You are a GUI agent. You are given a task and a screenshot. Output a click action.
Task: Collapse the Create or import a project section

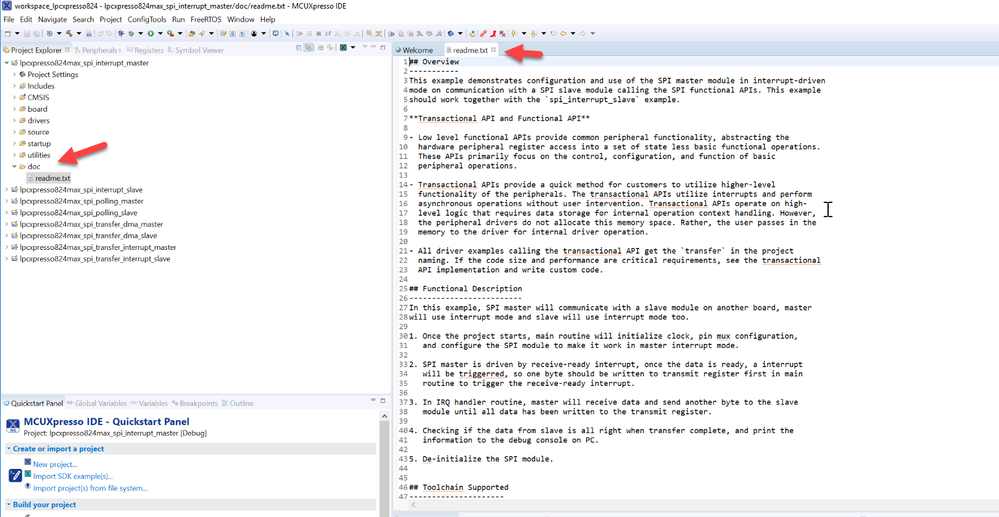pyautogui.click(x=9, y=449)
